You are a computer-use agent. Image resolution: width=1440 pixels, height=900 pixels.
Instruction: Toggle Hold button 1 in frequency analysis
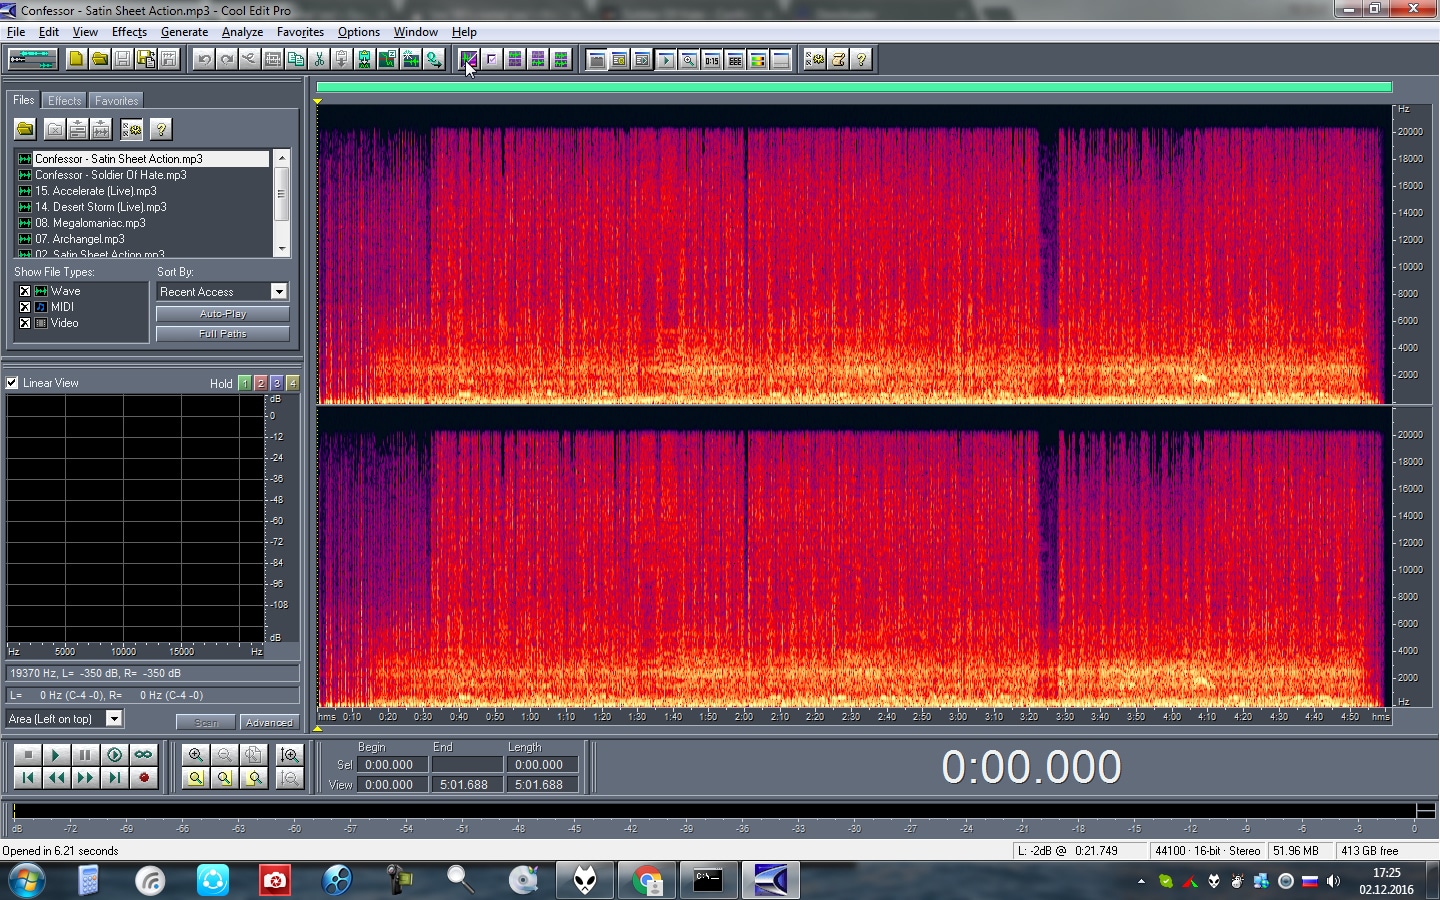tap(245, 383)
